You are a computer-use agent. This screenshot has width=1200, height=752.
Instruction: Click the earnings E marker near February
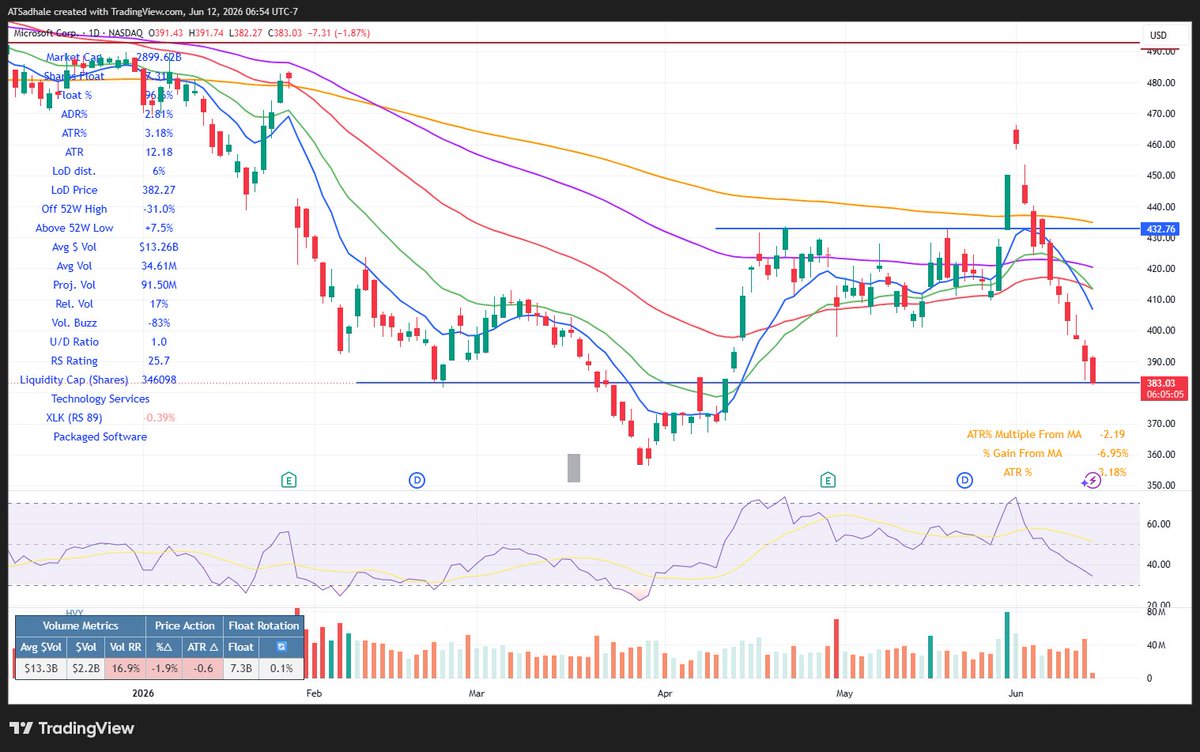pos(288,480)
